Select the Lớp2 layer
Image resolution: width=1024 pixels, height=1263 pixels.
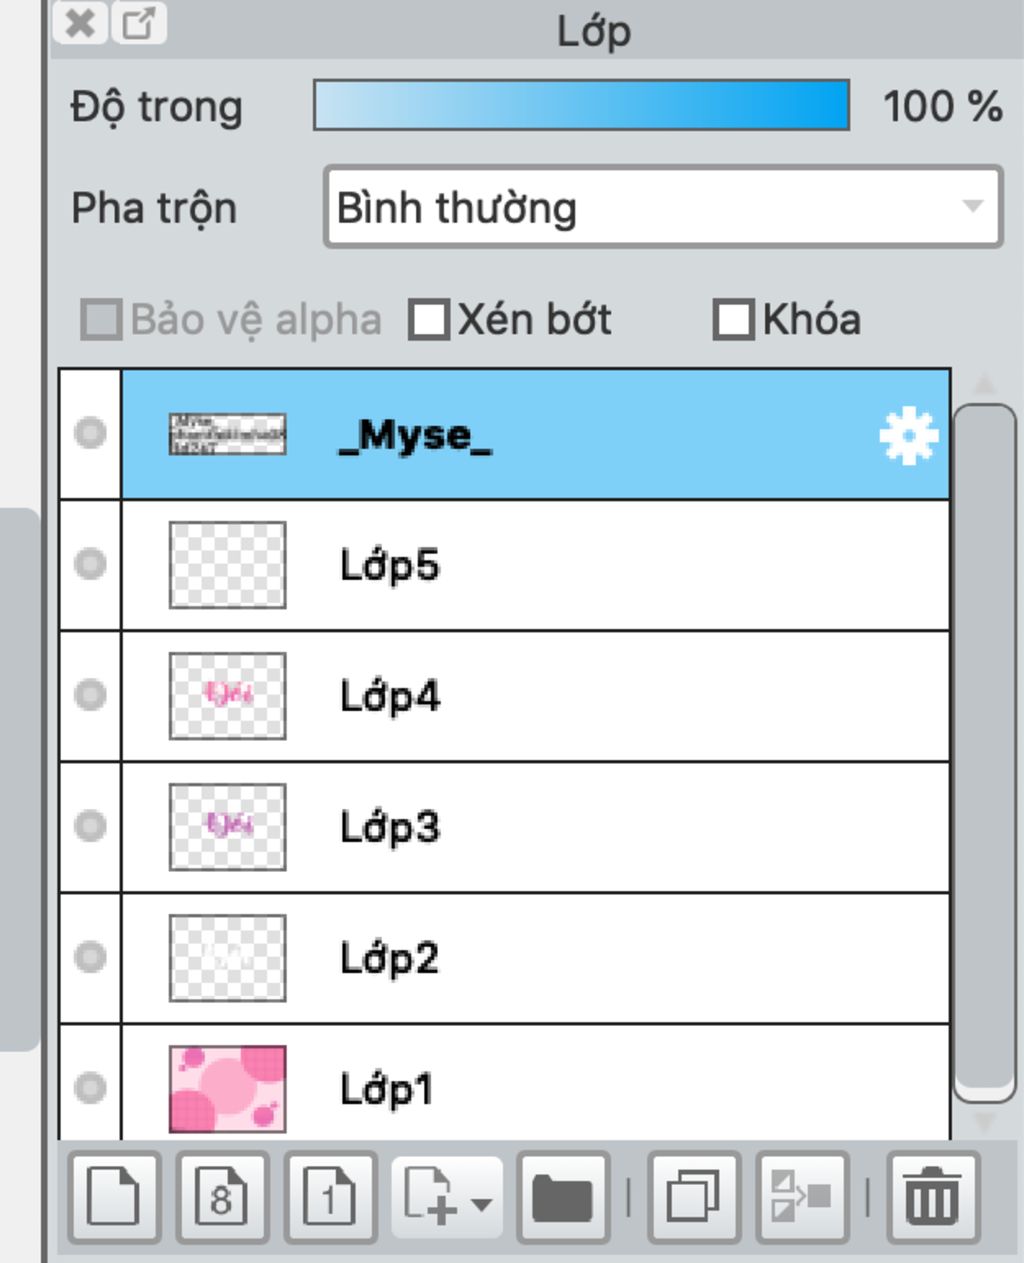pyautogui.click(x=535, y=958)
